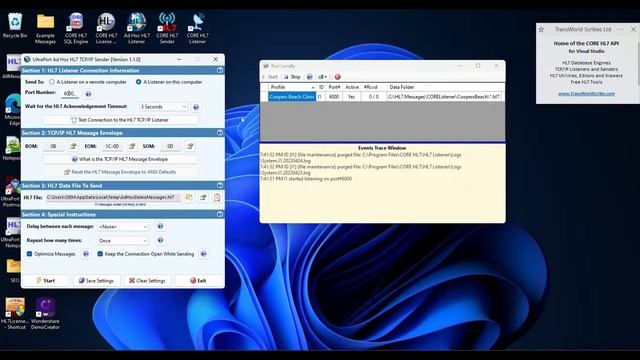The height and width of the screenshot is (360, 640).
Task: Browse for an HL7 file with folder icon
Action: click(189, 198)
